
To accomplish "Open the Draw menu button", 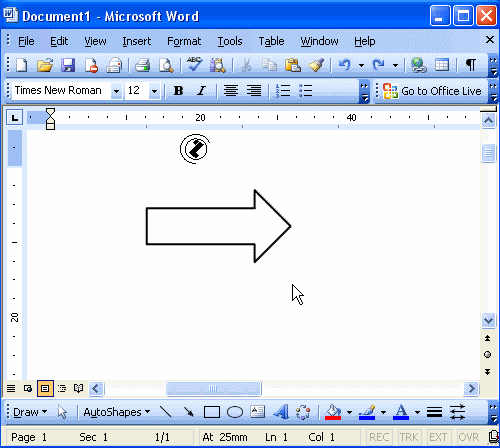I will tap(29, 412).
